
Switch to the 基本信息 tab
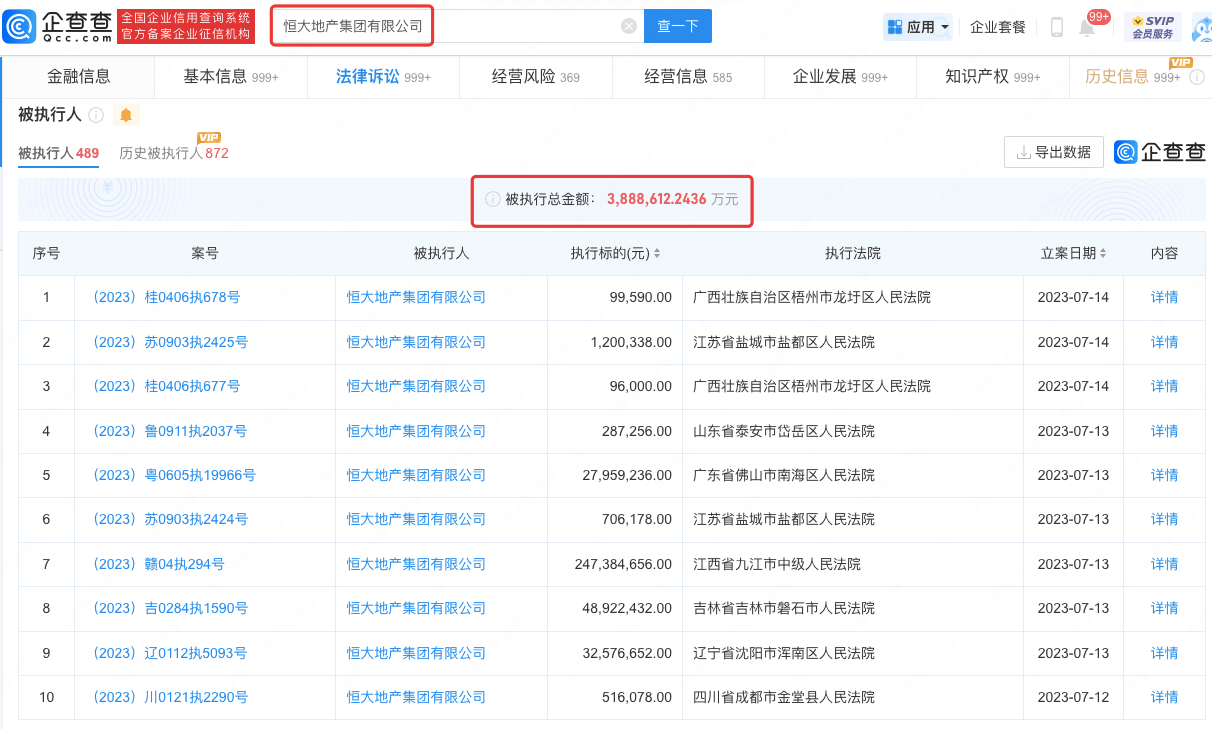coord(231,77)
